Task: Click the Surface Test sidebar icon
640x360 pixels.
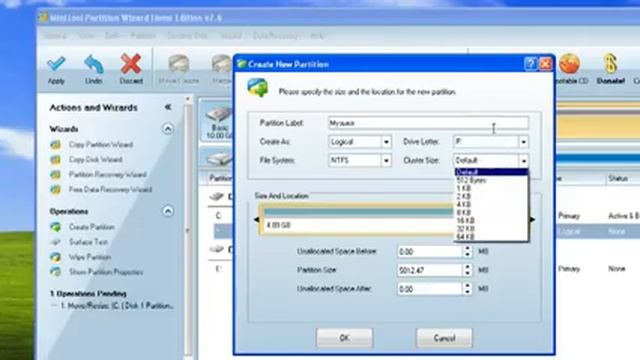Action: 56,242
